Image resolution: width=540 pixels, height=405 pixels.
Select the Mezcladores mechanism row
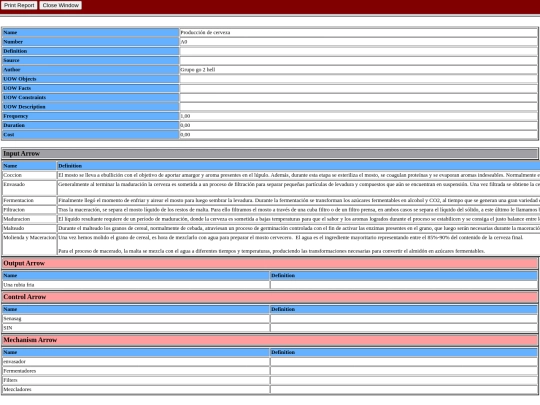270,390
